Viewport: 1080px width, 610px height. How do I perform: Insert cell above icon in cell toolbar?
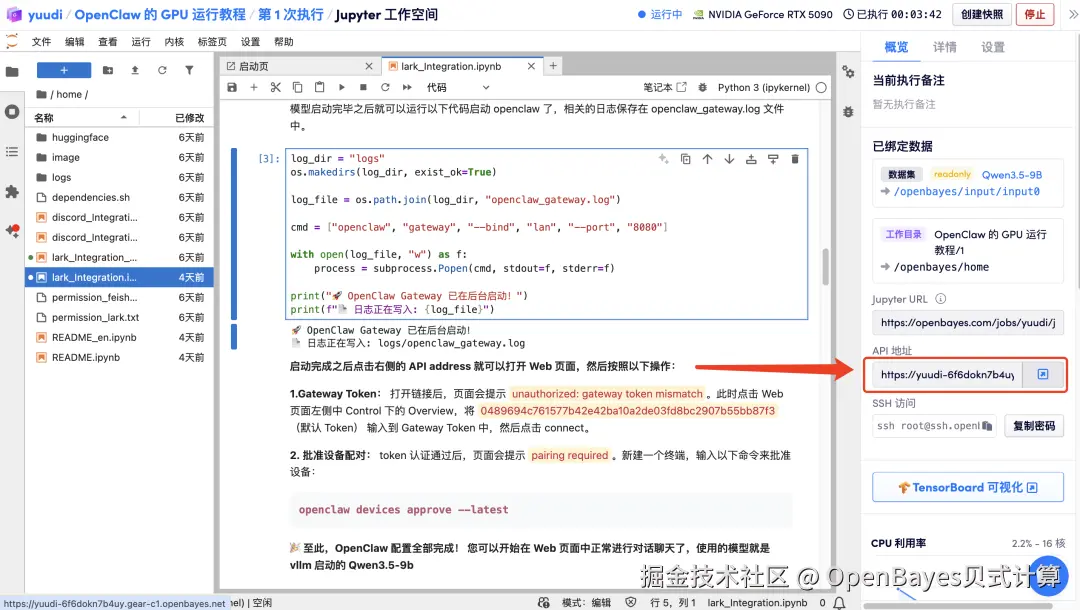click(x=751, y=159)
